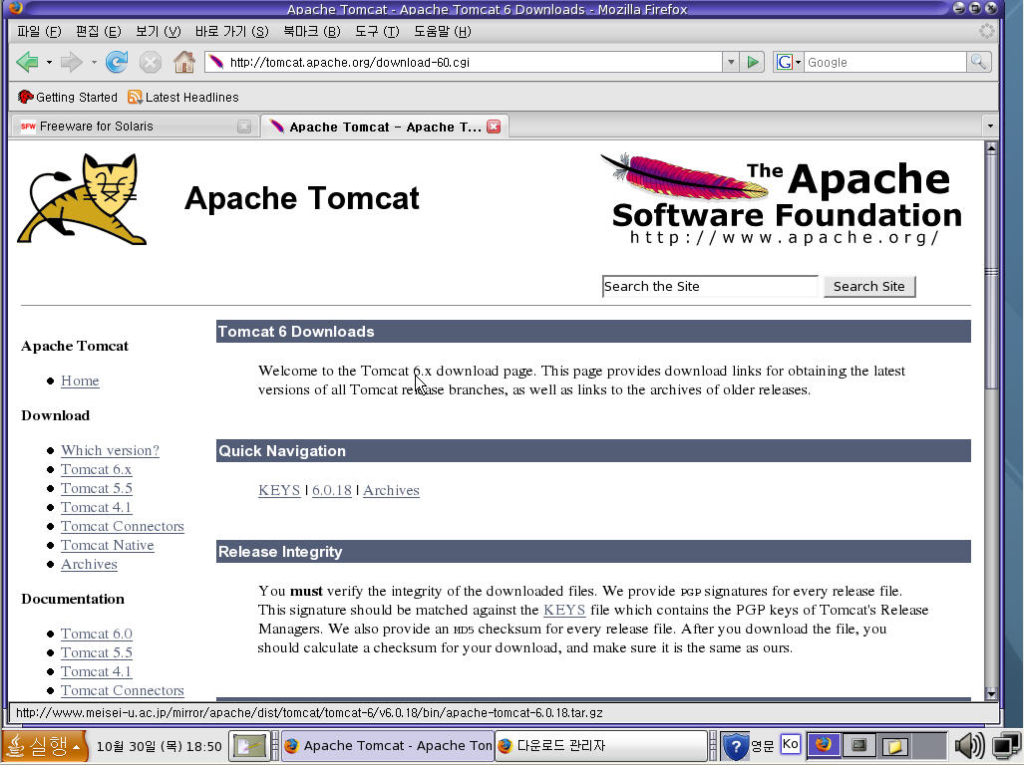Open the 편집 (E) menu

point(99,31)
